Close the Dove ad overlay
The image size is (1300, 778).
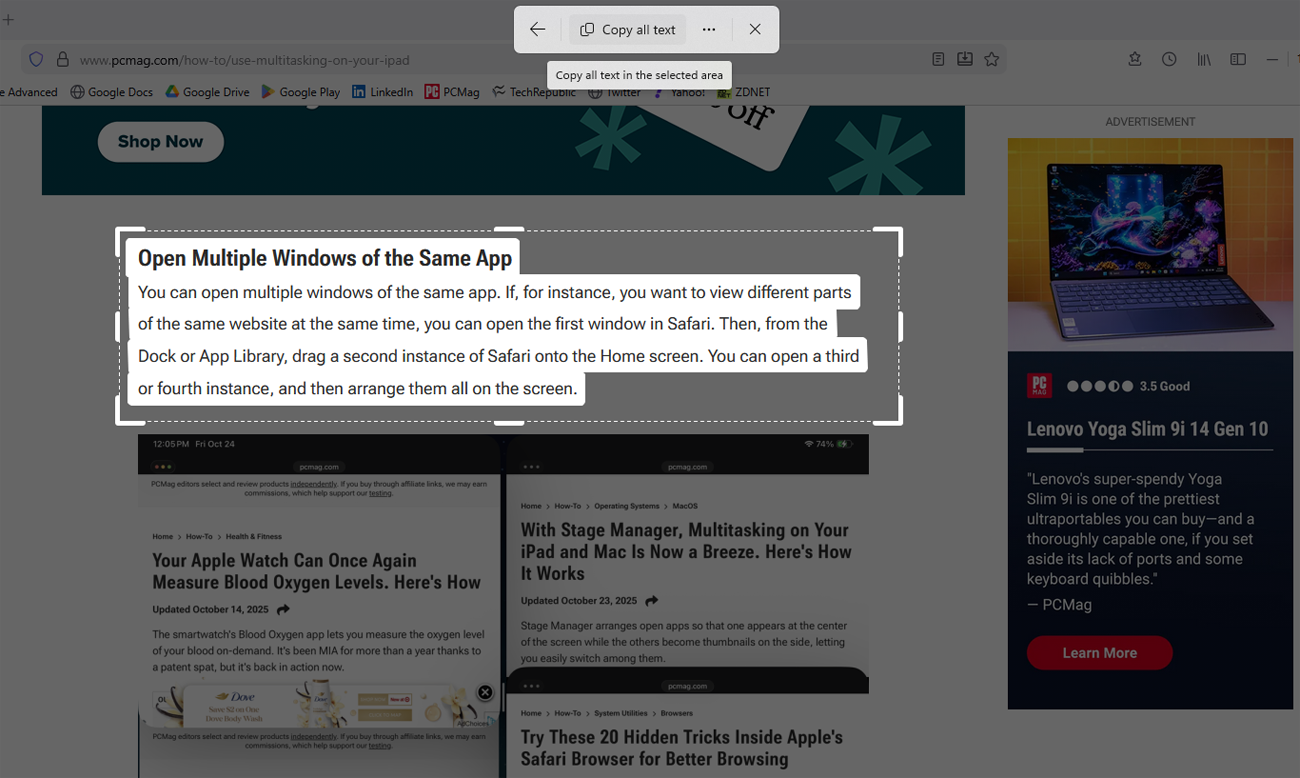tap(485, 692)
